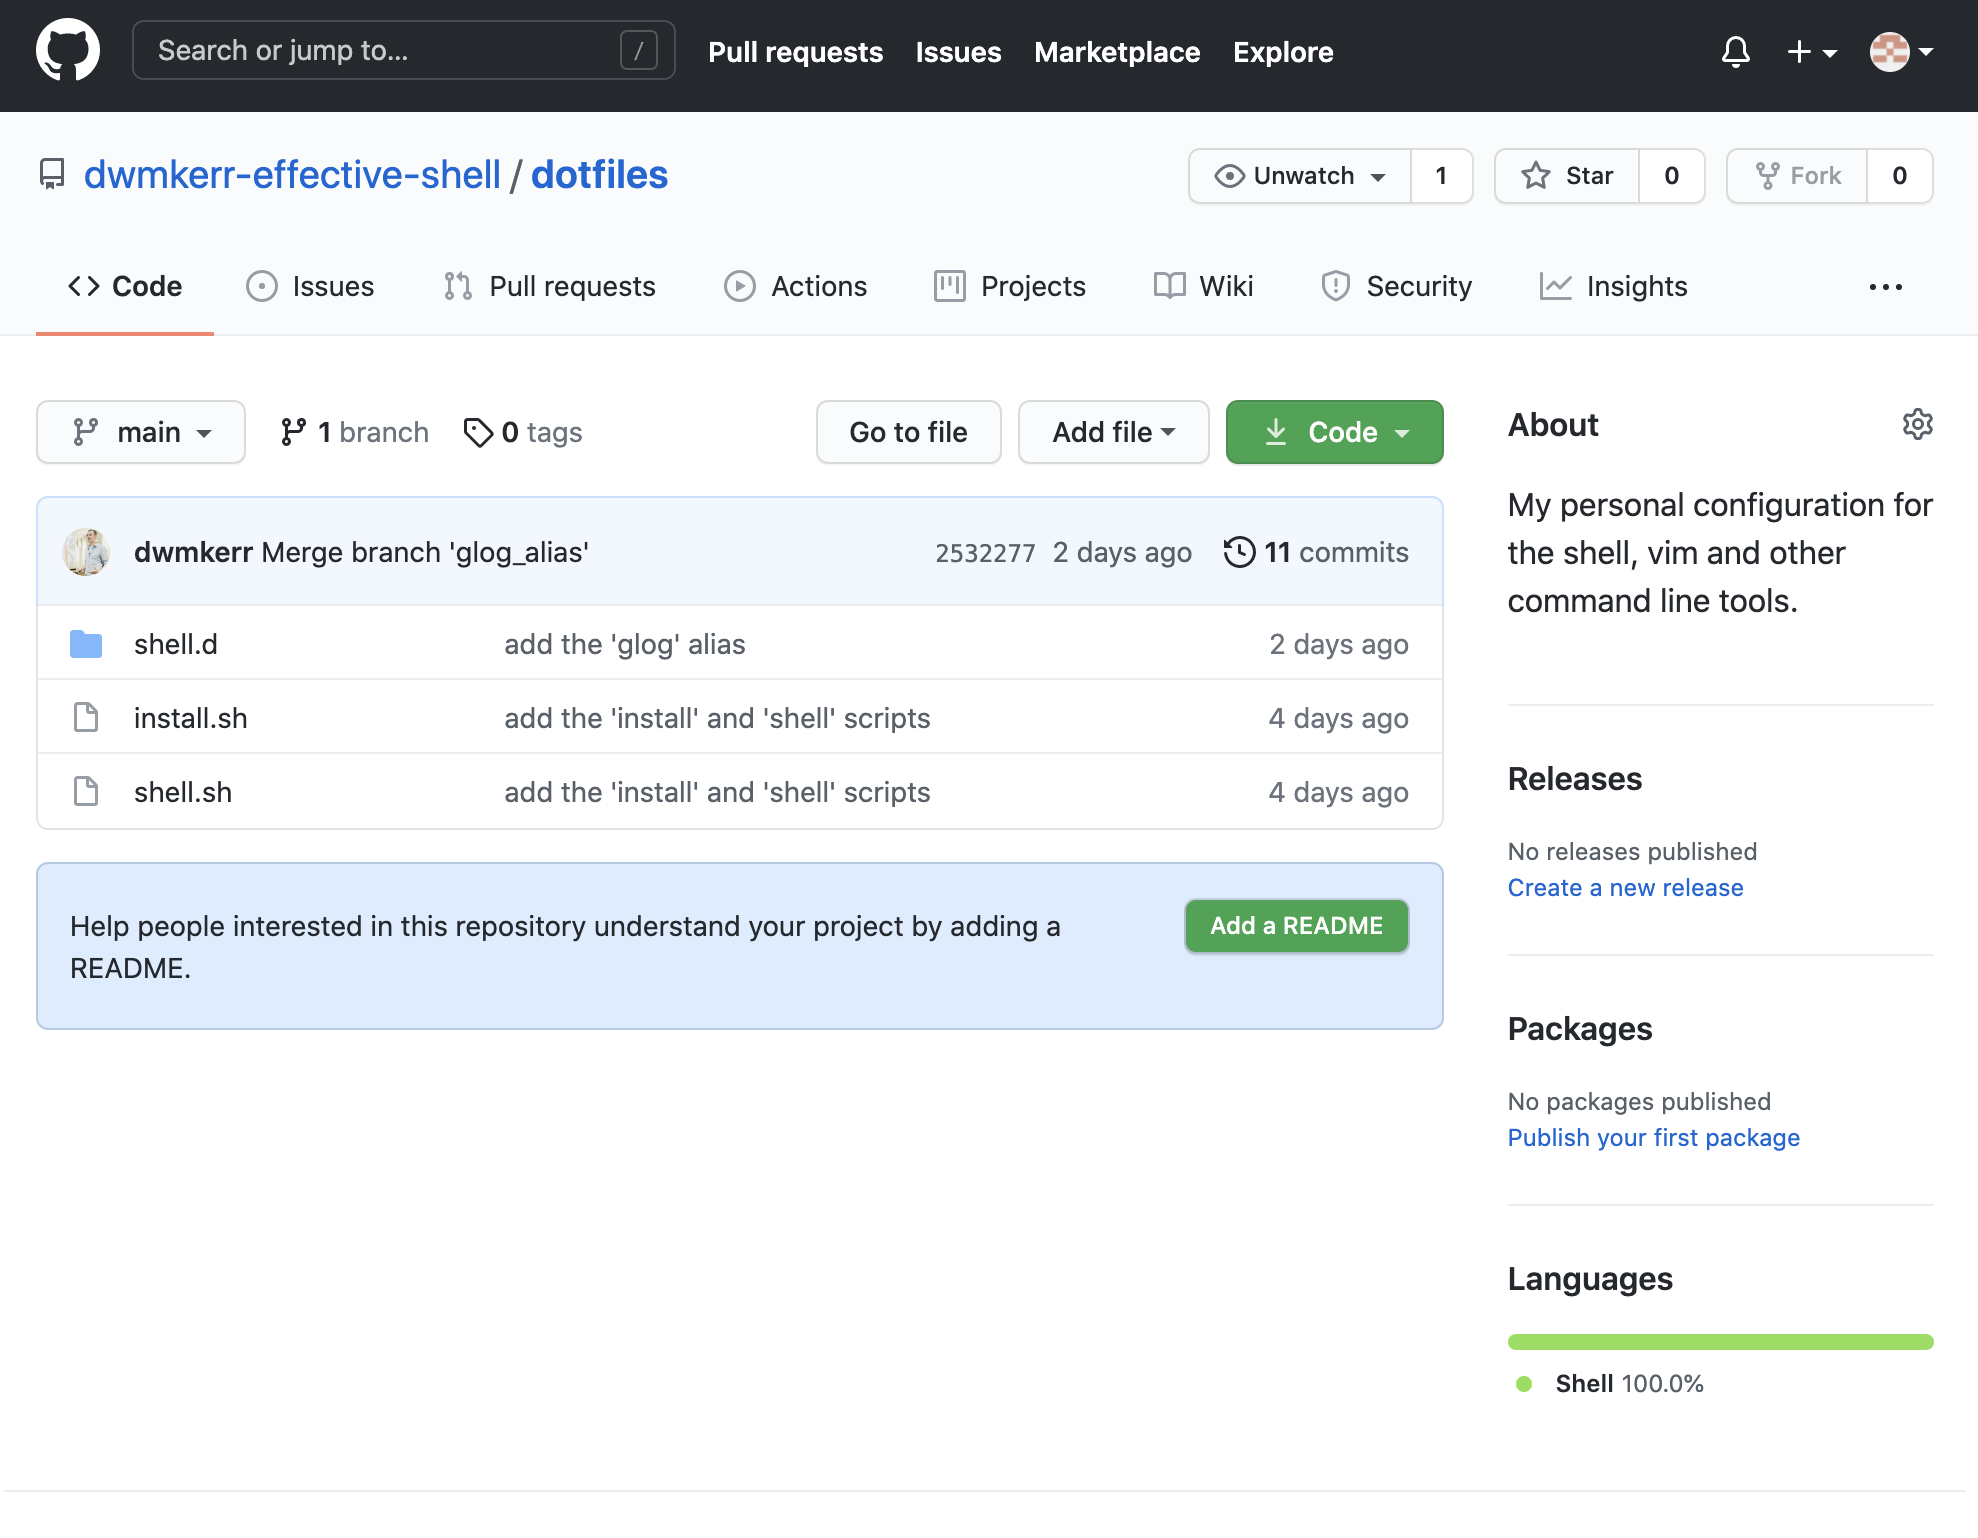The width and height of the screenshot is (1978, 1538).
Task: Open the shell.sh file
Action: pos(183,792)
